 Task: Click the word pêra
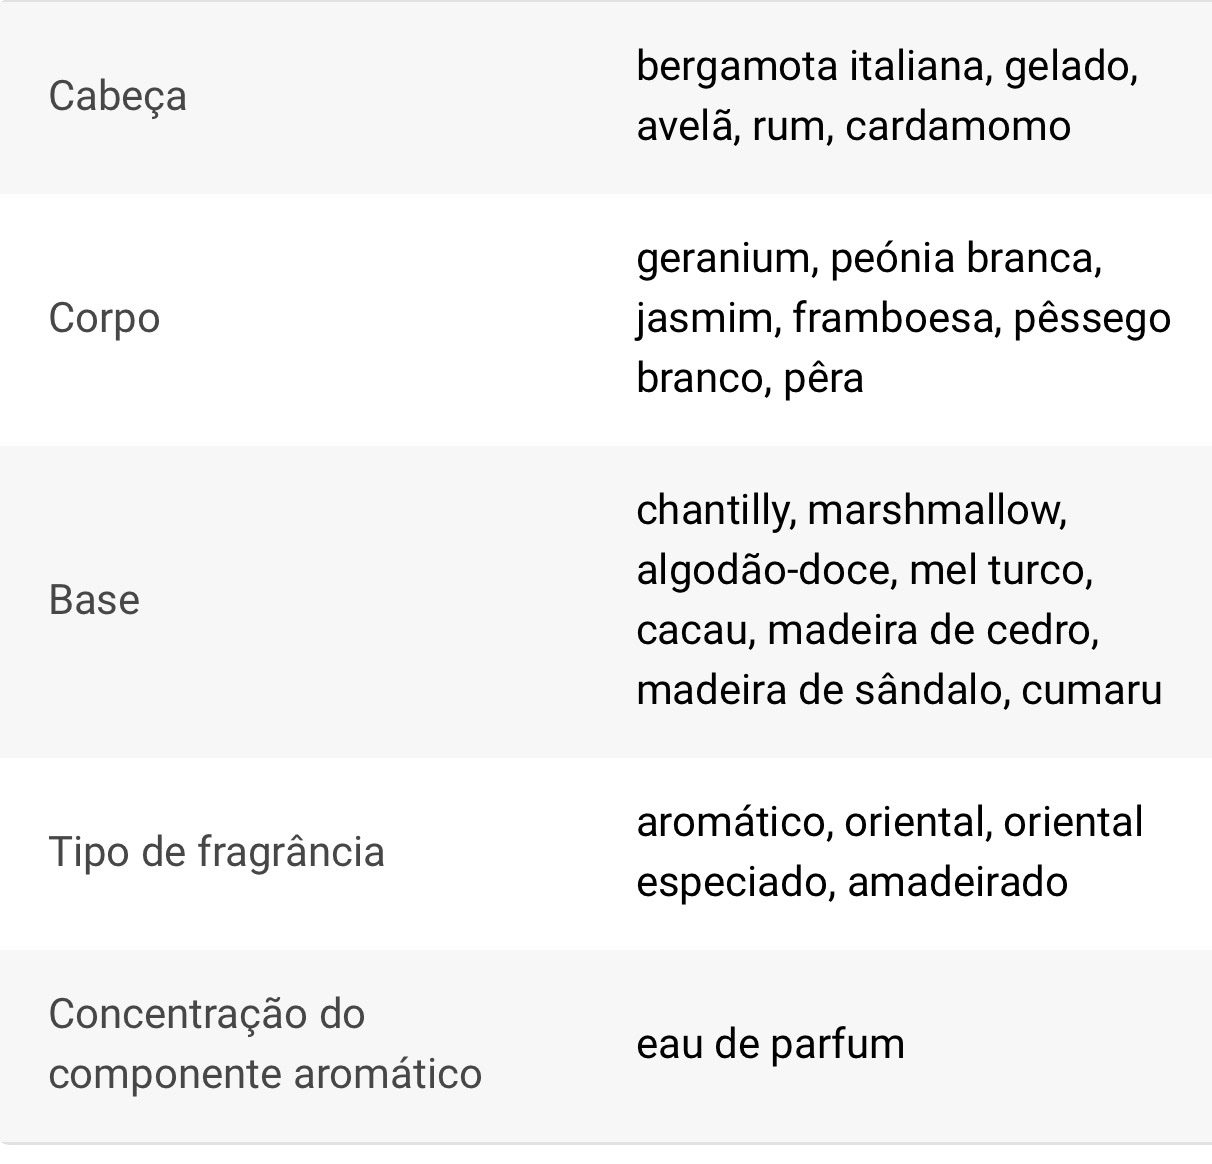(823, 379)
